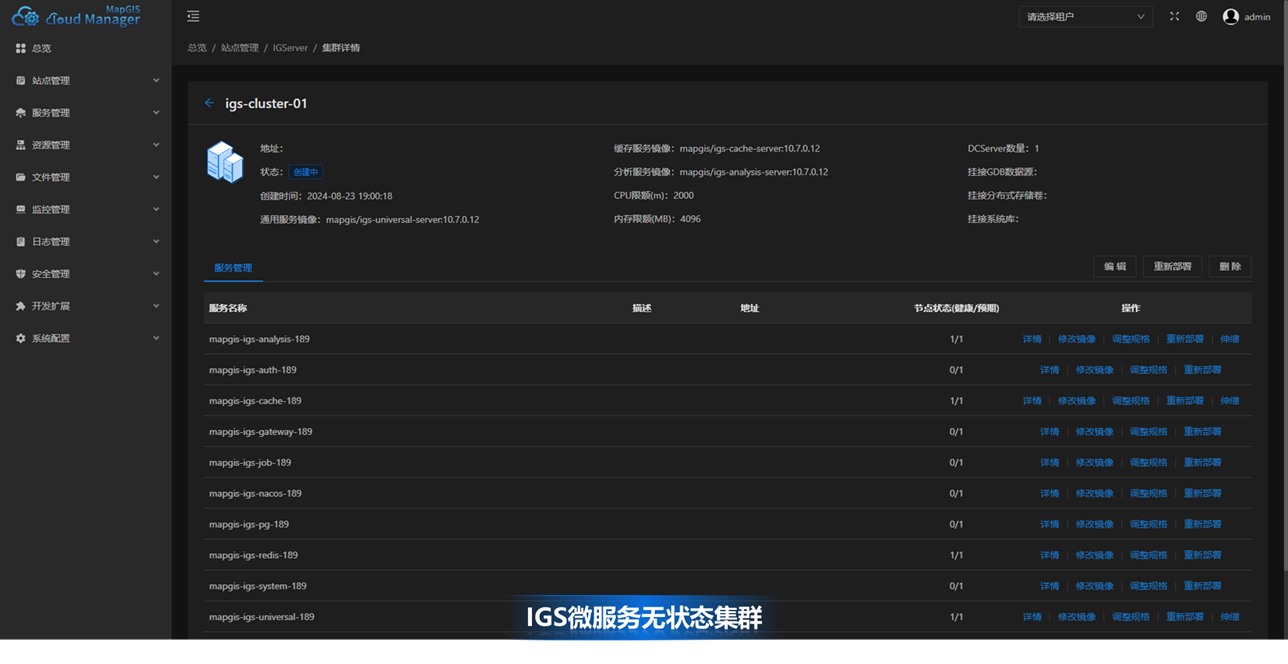The image size is (1288, 664).
Task: Click the 总览 overview grid icon in sidebar
Action: 20,48
